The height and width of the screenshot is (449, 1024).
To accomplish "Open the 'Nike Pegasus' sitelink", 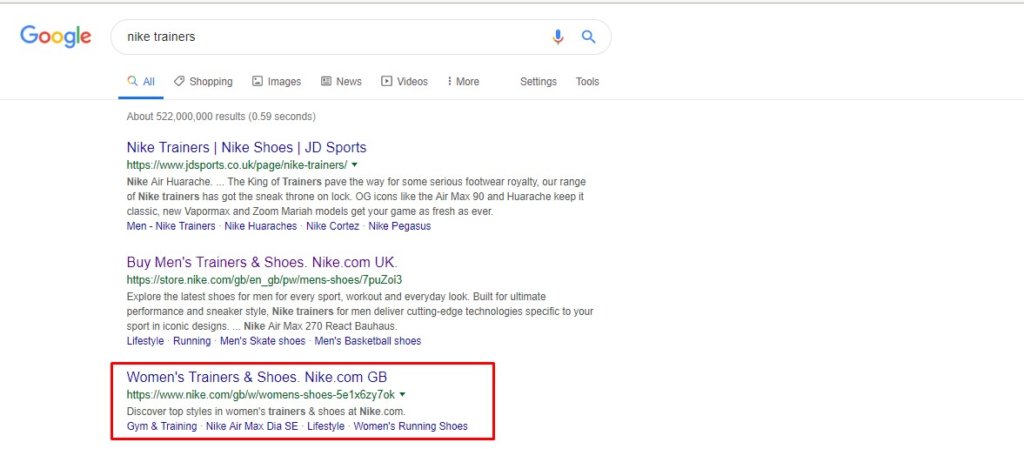I will (x=400, y=226).
